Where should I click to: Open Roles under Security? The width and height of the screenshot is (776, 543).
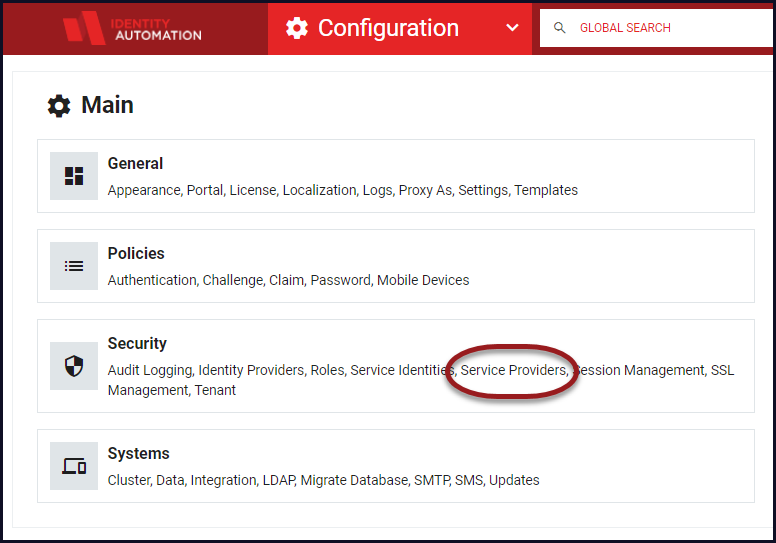pos(327,370)
